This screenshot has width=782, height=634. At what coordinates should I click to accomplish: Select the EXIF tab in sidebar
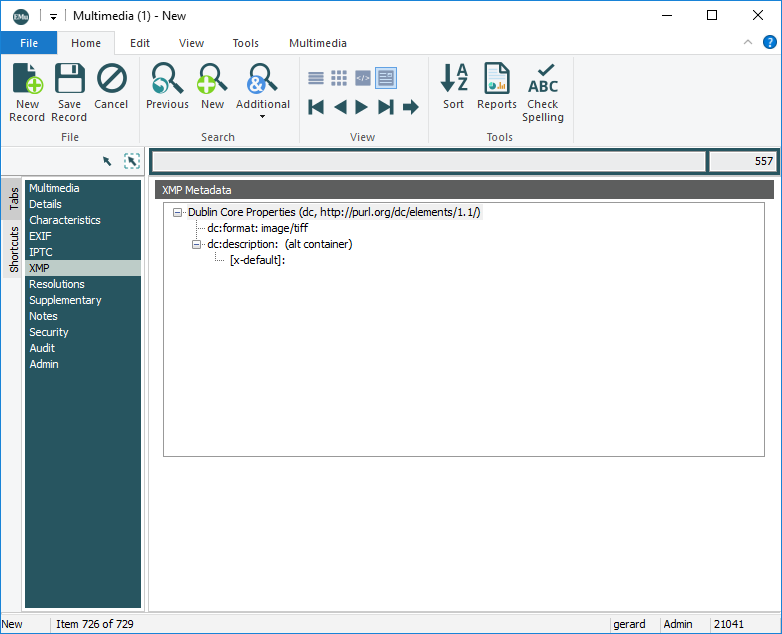coord(40,236)
